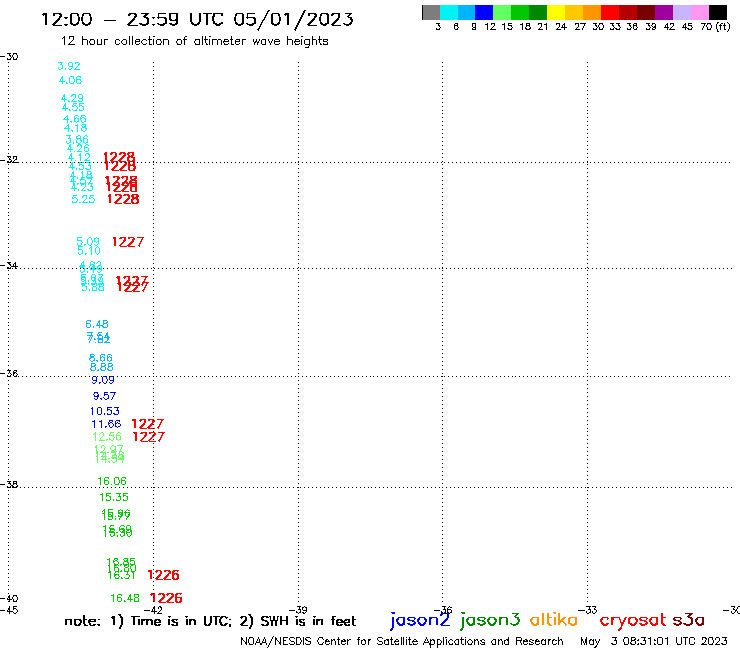The height and width of the screenshot is (650, 740).
Task: Select the 16.06 wave height reading
Action: tap(112, 481)
